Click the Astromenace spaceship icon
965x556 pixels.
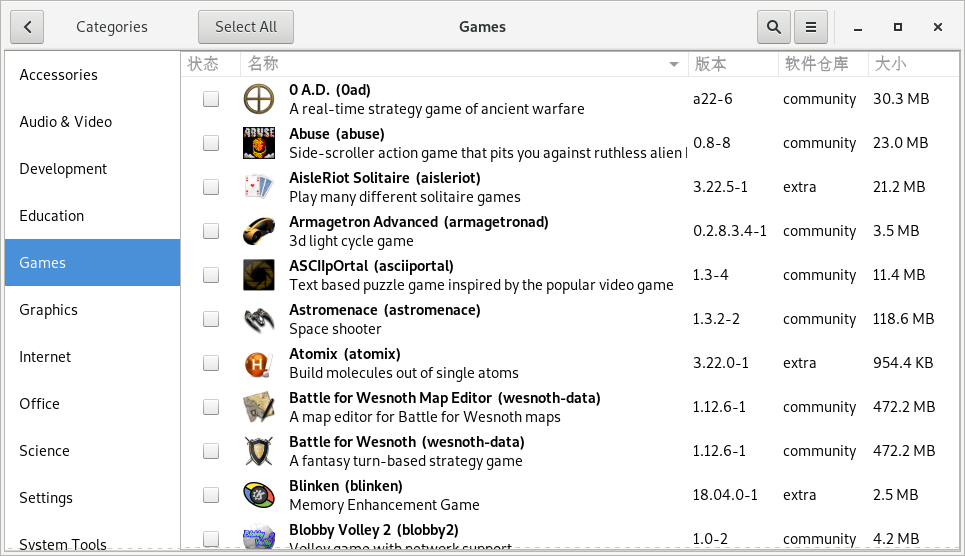259,319
